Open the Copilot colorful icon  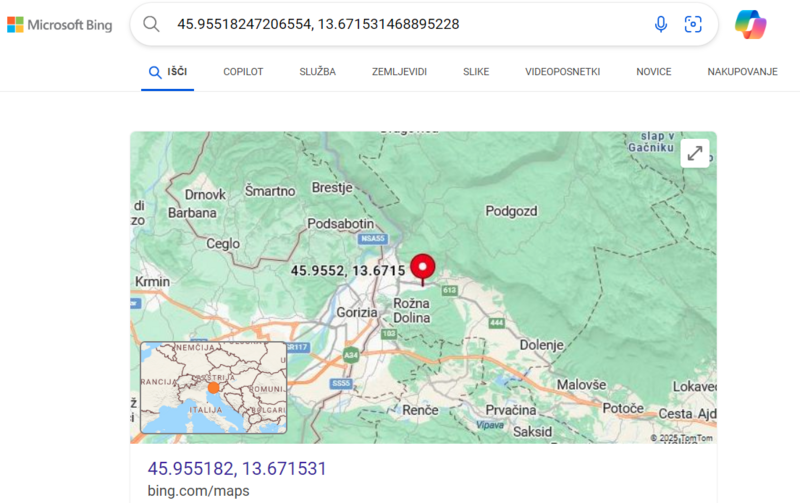click(x=750, y=24)
